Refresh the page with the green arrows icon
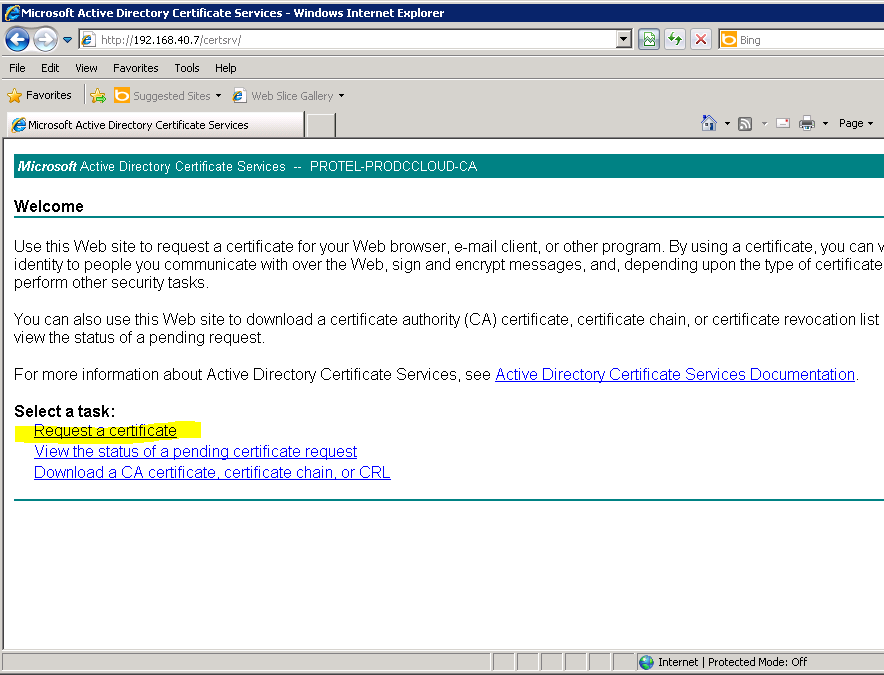 point(675,40)
